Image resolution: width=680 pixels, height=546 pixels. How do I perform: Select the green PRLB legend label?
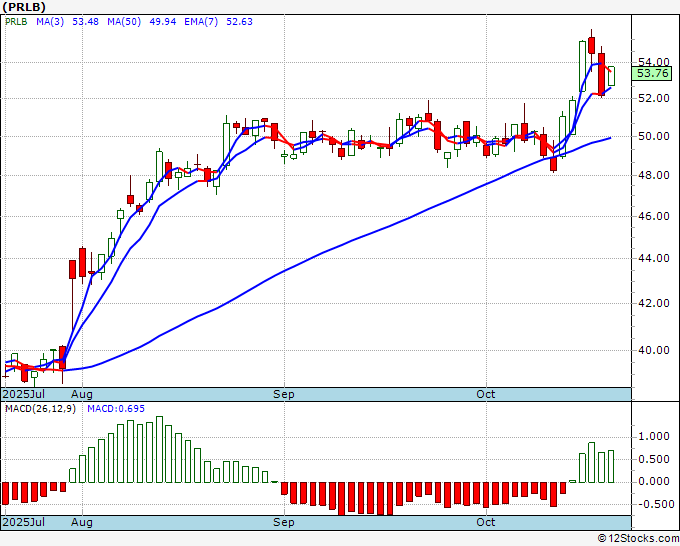(x=16, y=22)
